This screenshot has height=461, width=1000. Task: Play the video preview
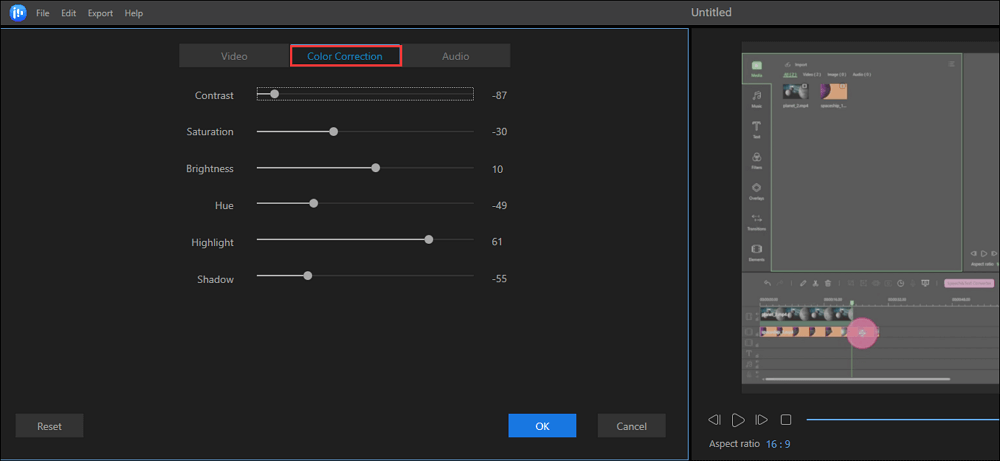coord(738,420)
